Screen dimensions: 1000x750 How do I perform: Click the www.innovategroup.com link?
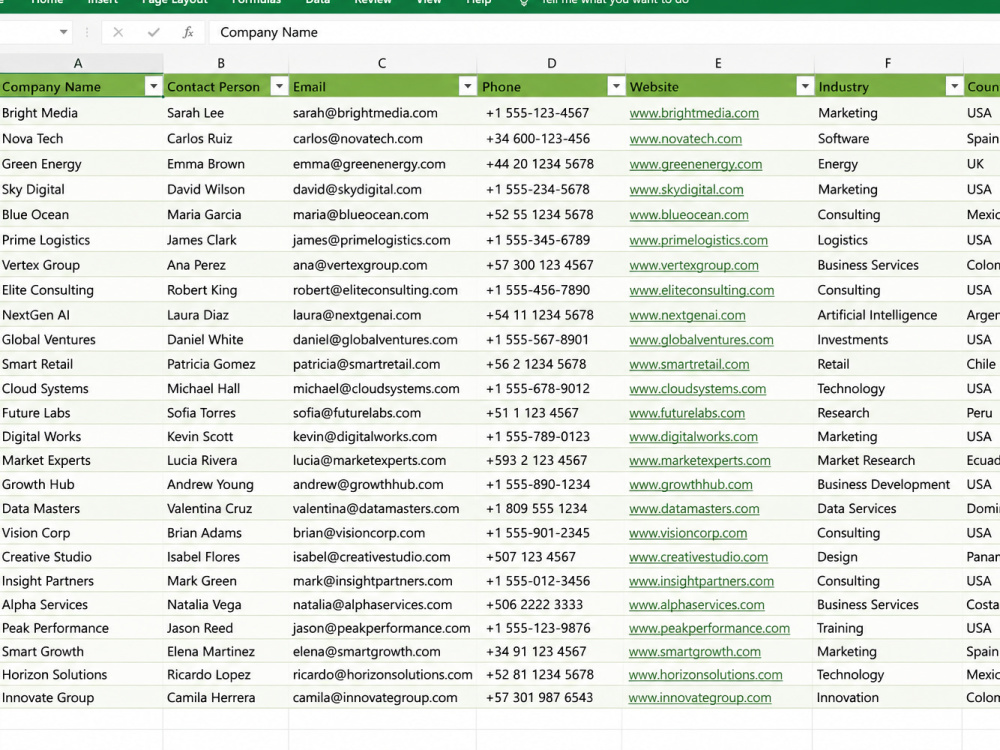tap(700, 698)
